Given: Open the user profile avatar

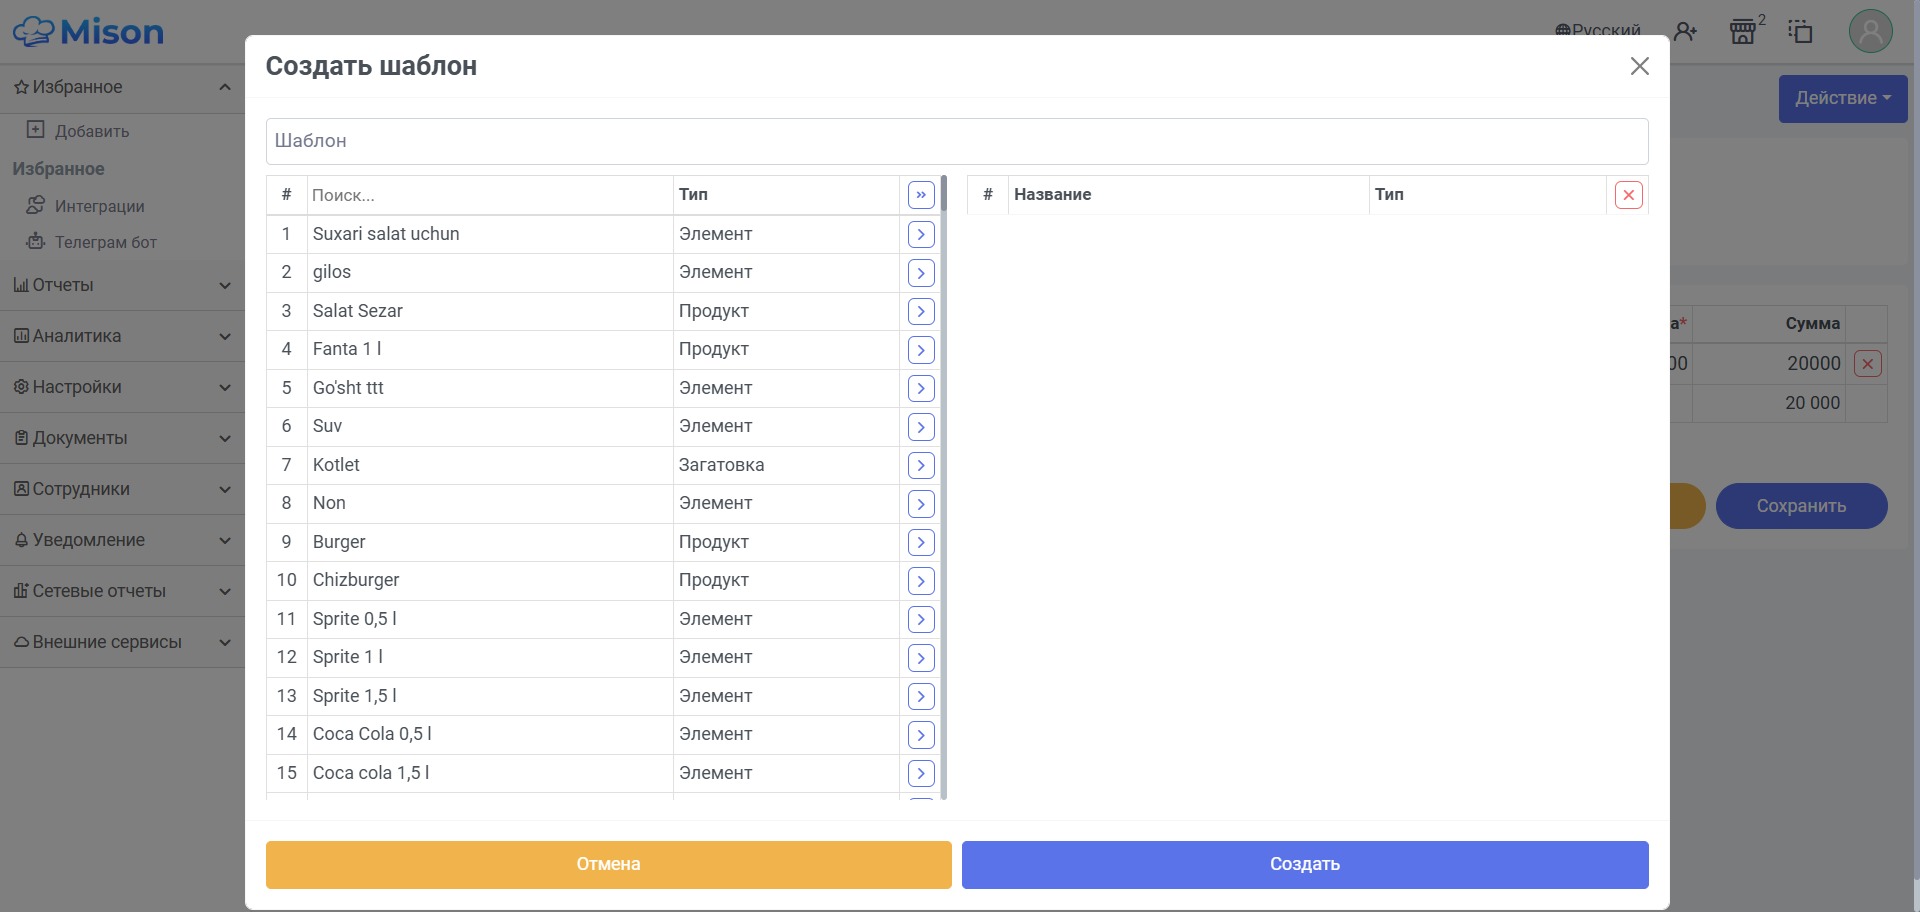Looking at the screenshot, I should click(x=1870, y=31).
